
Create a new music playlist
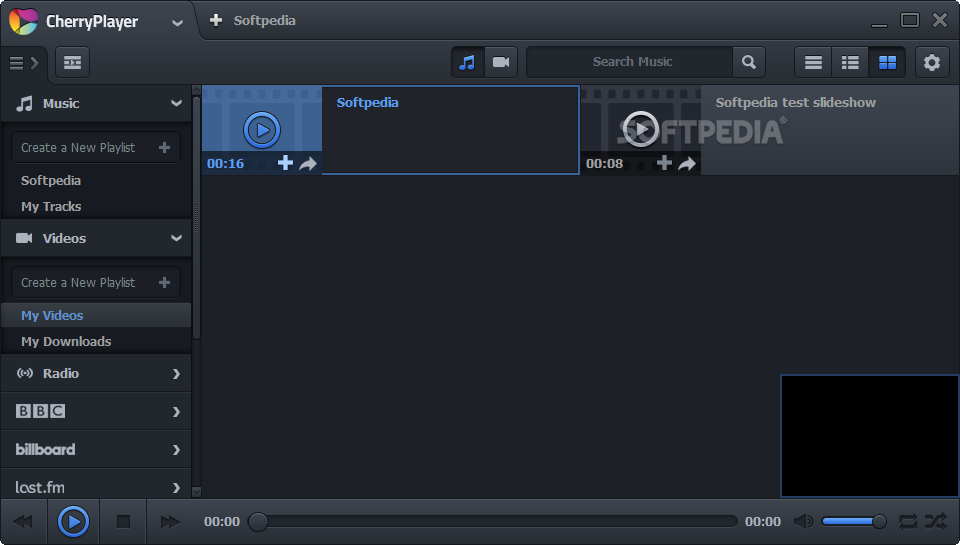pos(96,148)
